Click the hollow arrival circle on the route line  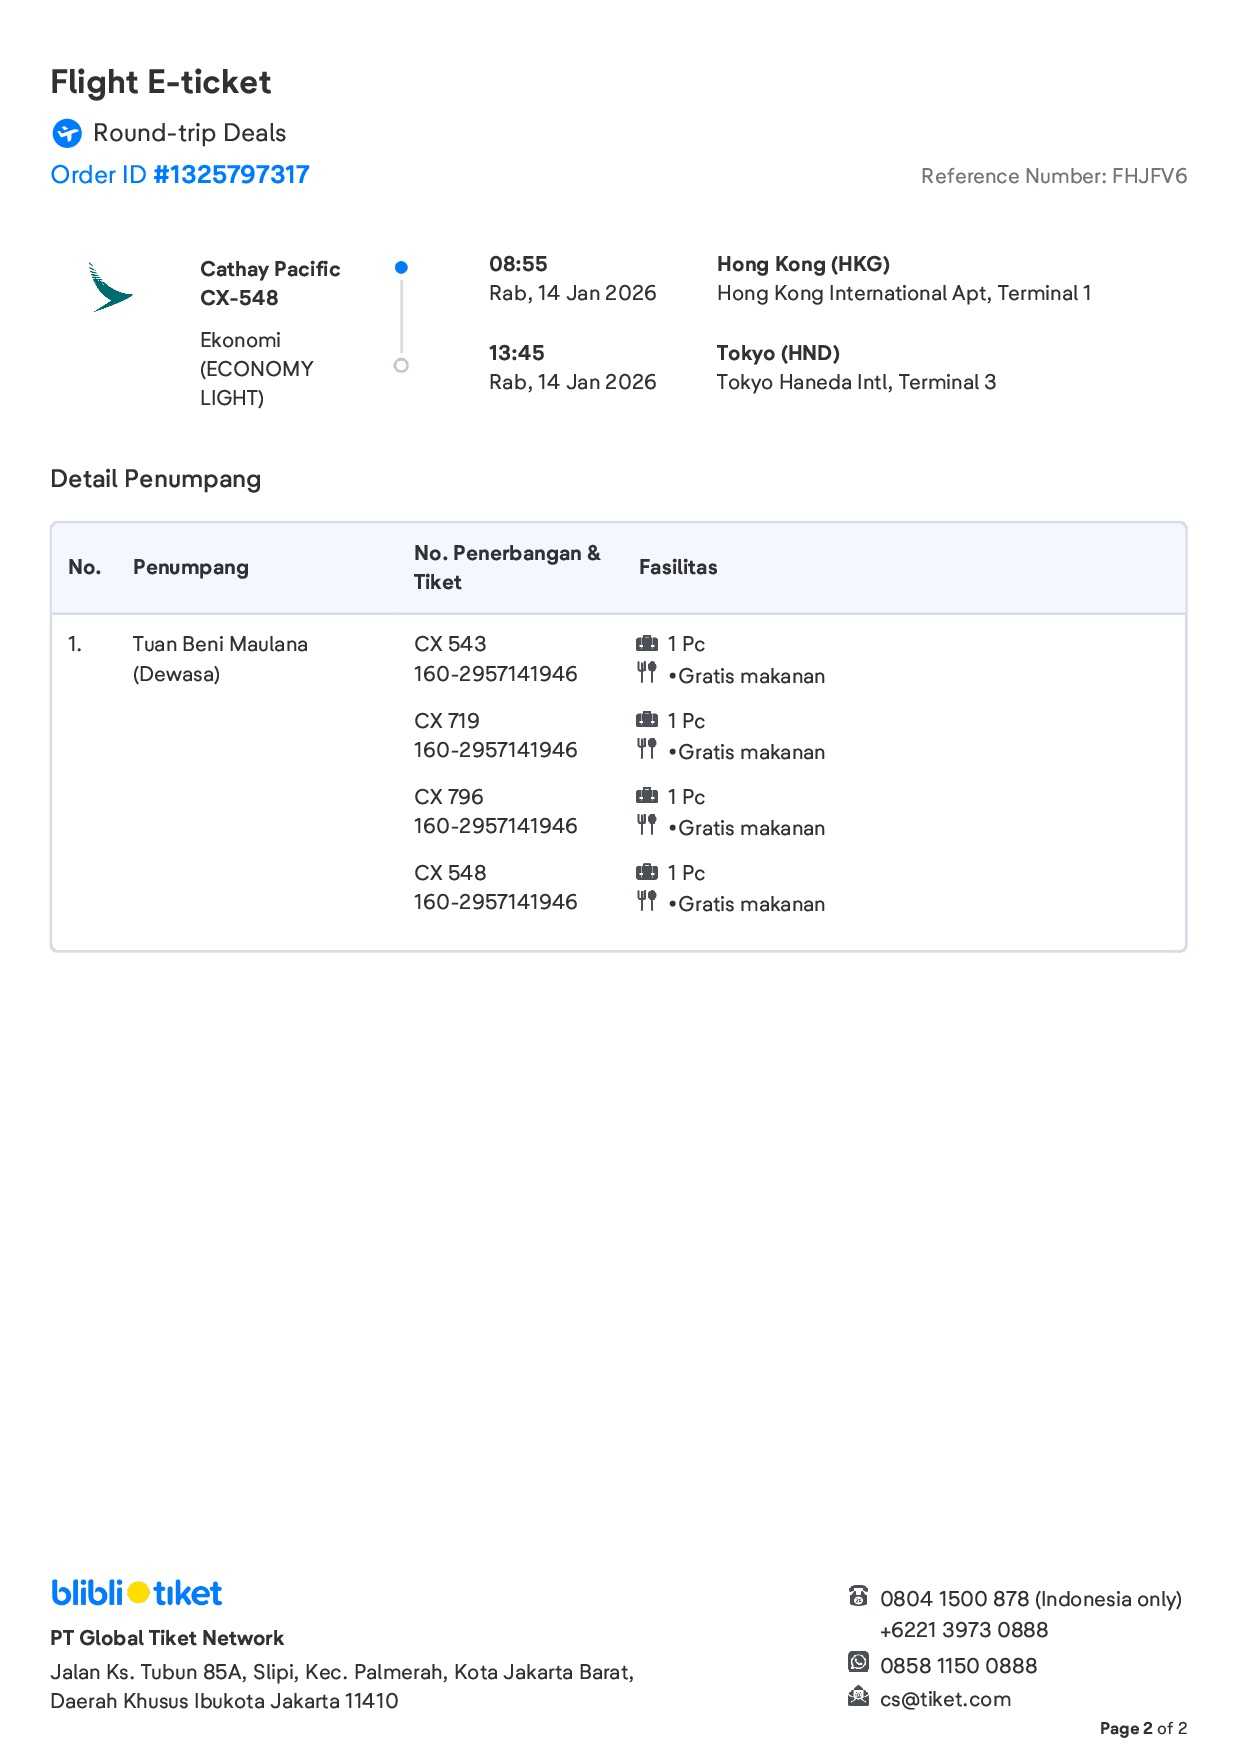[x=401, y=365]
